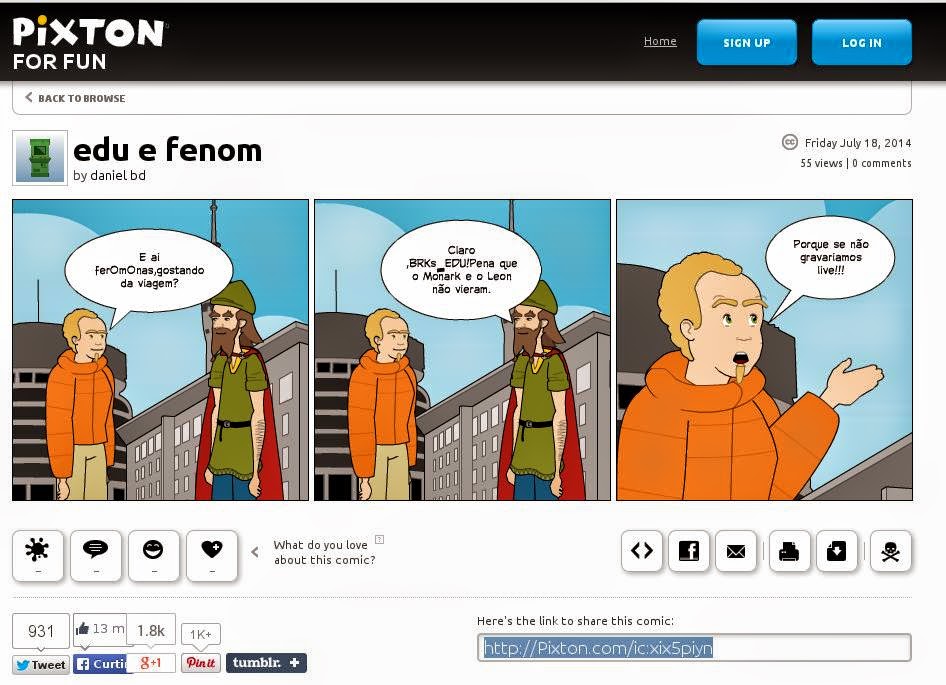Click the laughing face reaction icon
The height and width of the screenshot is (685, 946).
point(153,556)
